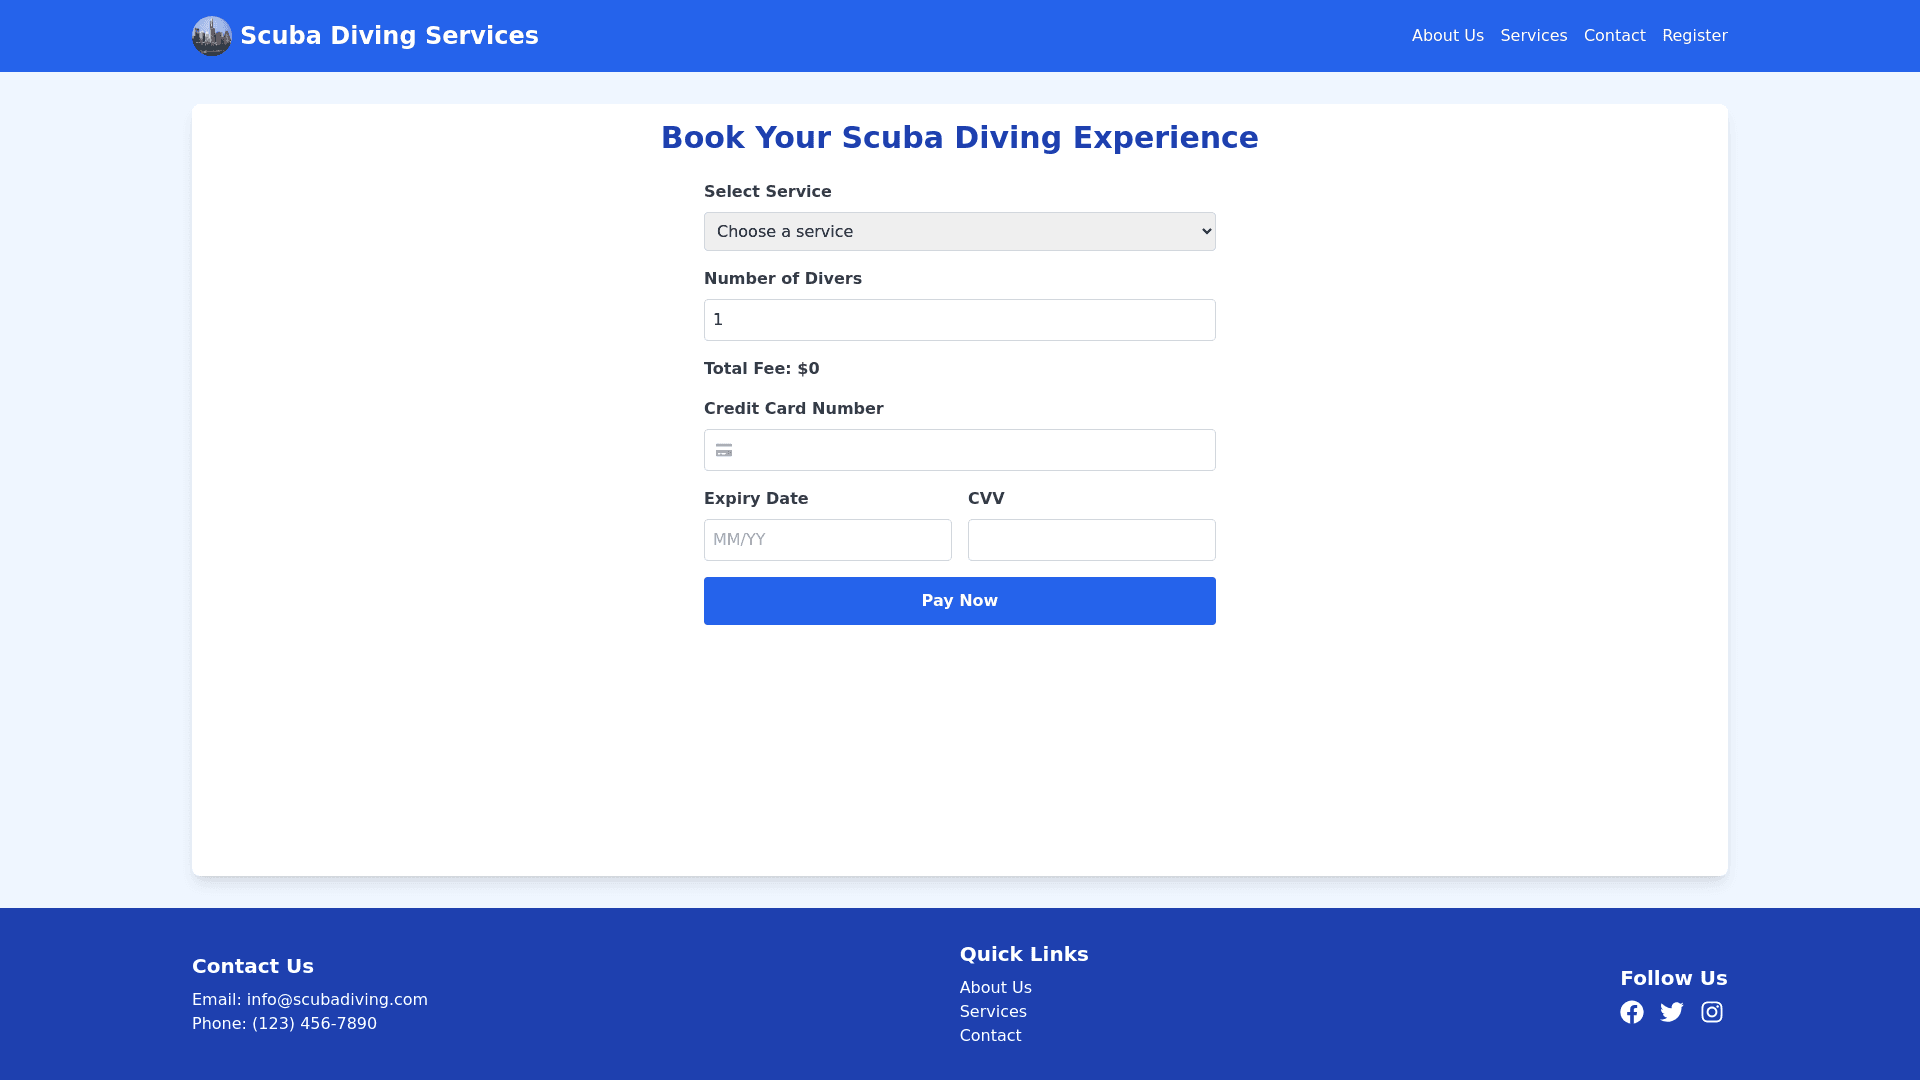Open About Us in top navigation
Image resolution: width=1920 pixels, height=1080 pixels.
[1447, 36]
